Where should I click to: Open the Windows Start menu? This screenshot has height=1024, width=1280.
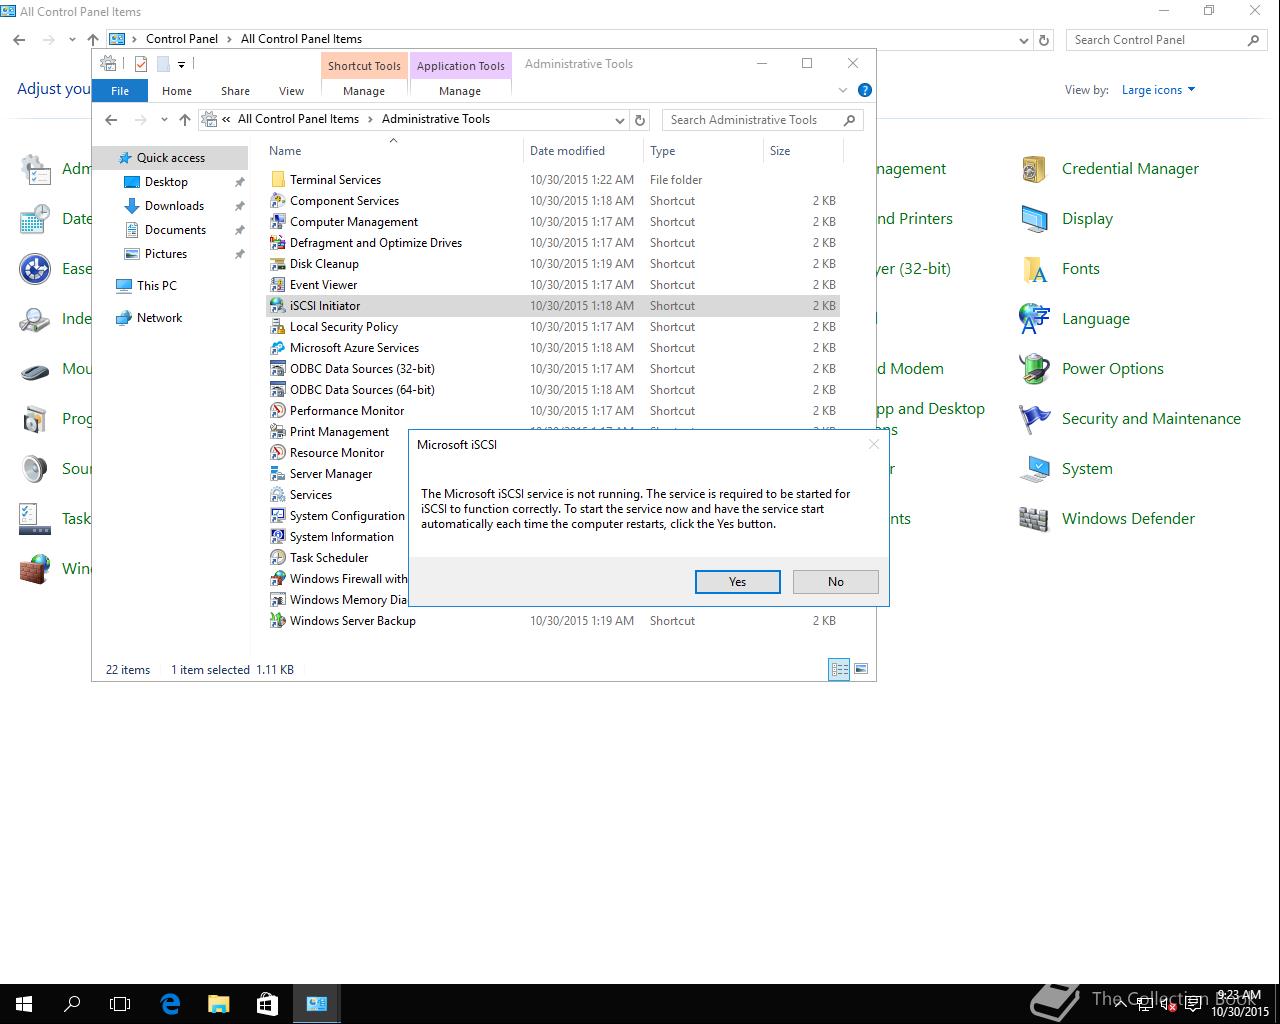click(x=24, y=1004)
